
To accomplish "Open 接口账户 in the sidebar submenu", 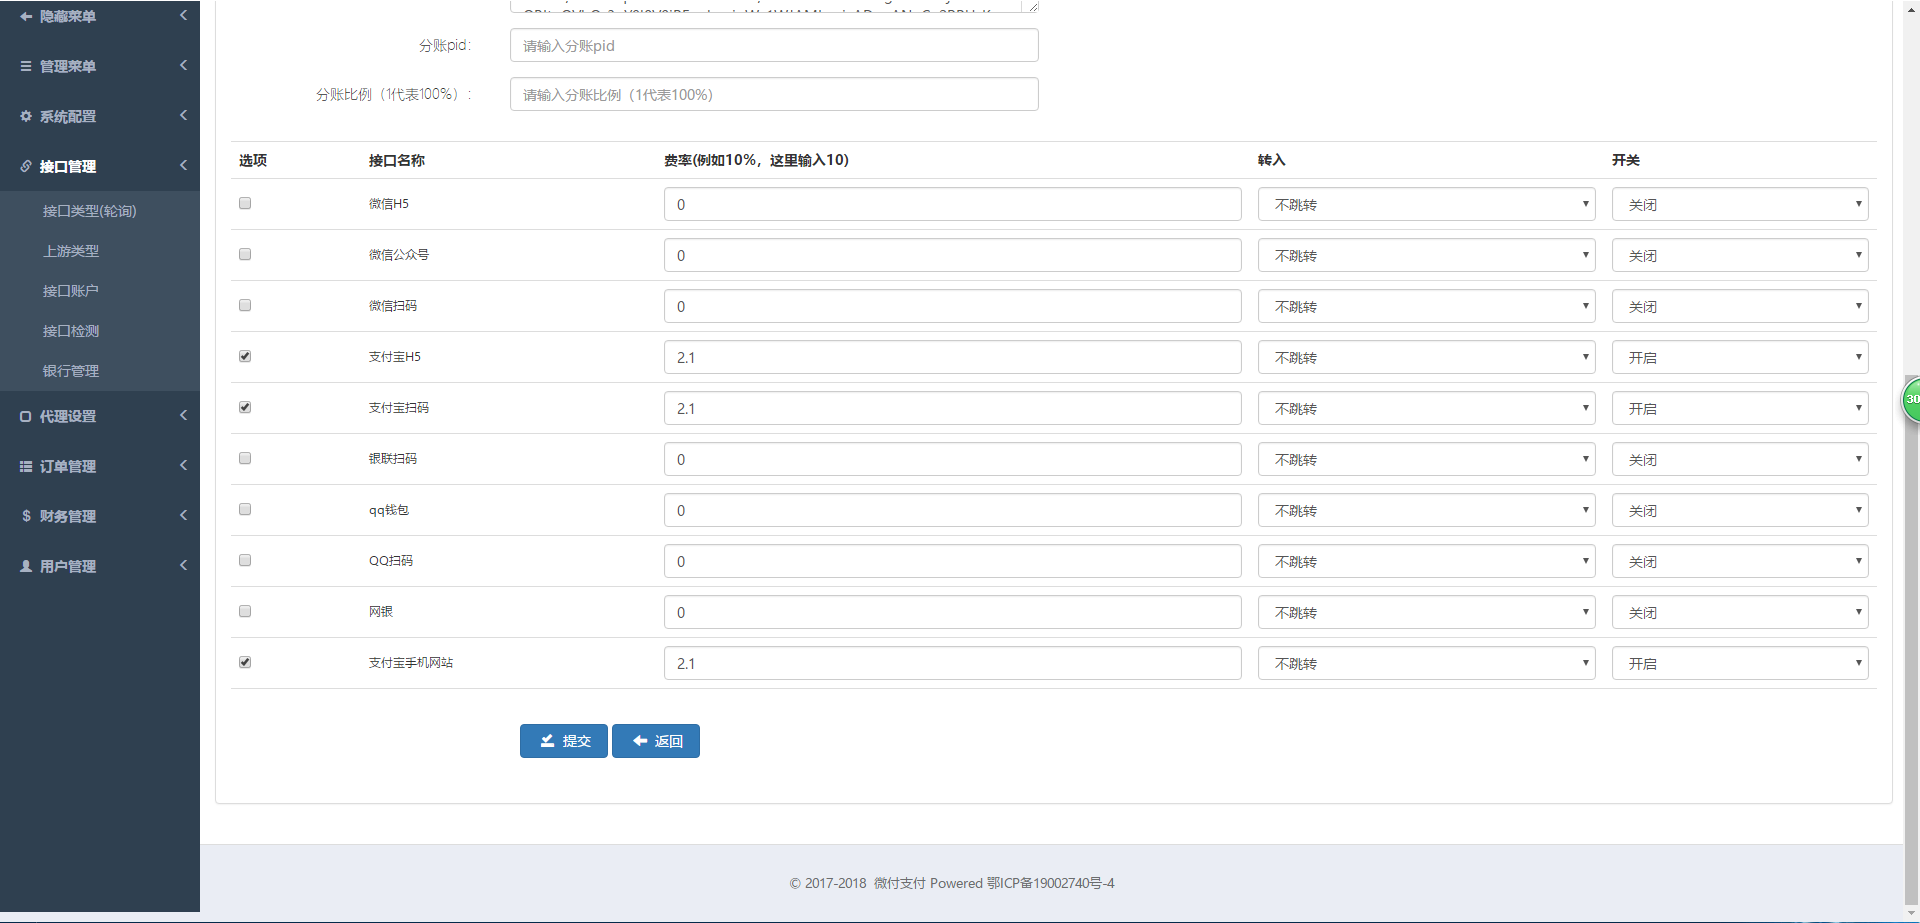I will [71, 291].
